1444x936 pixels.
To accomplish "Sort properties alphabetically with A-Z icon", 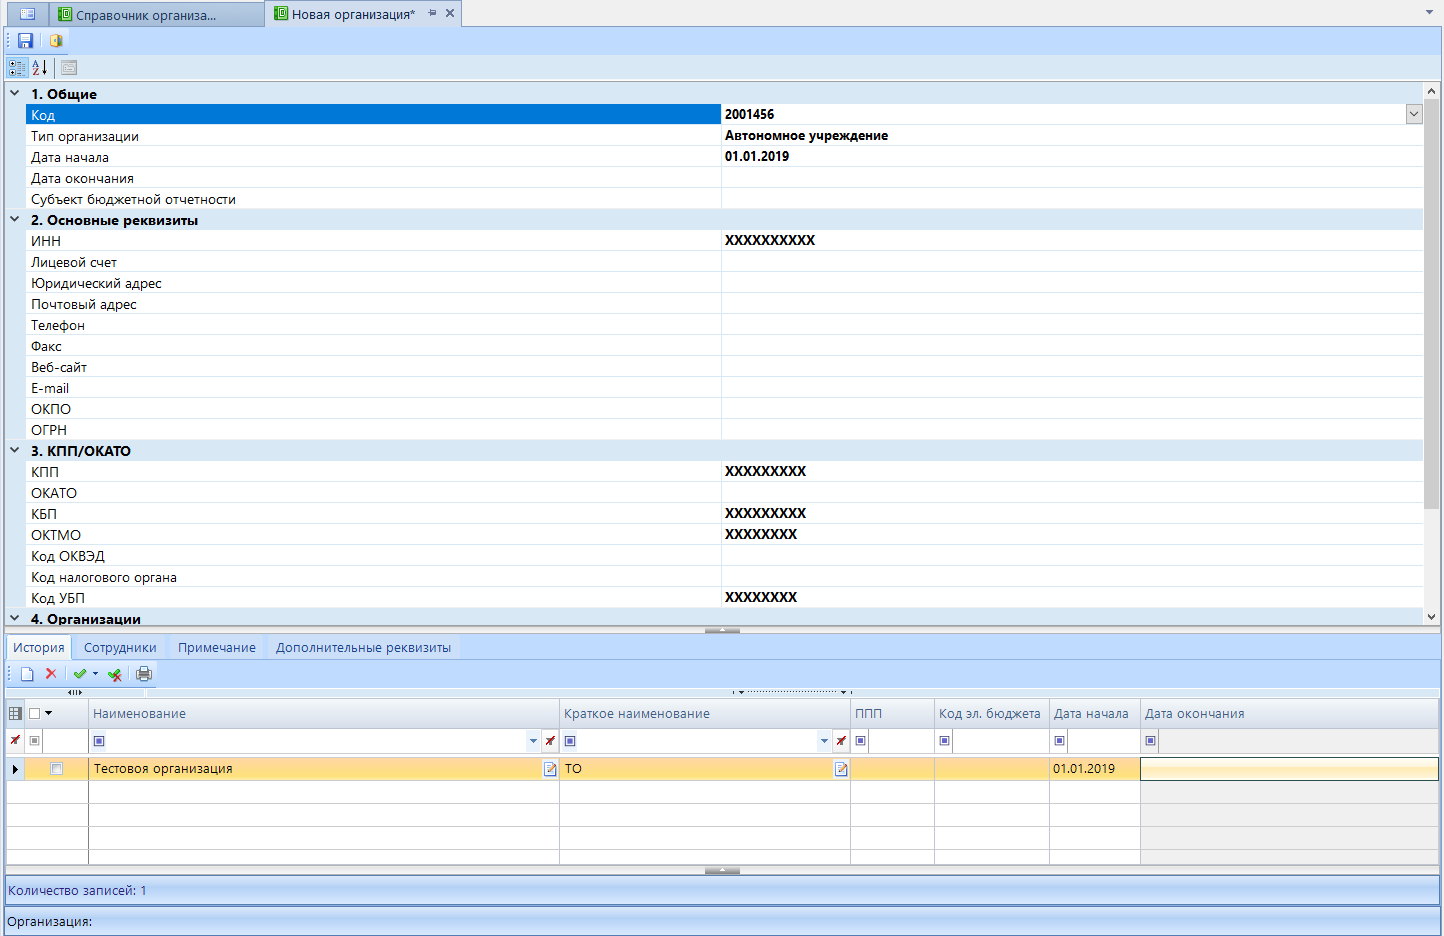I will [40, 68].
